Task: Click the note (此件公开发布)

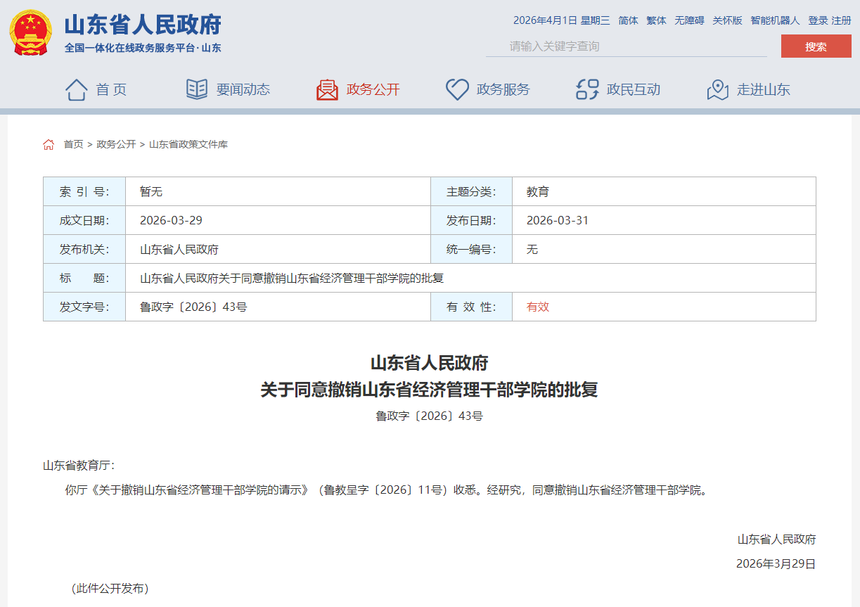Action: (110, 588)
